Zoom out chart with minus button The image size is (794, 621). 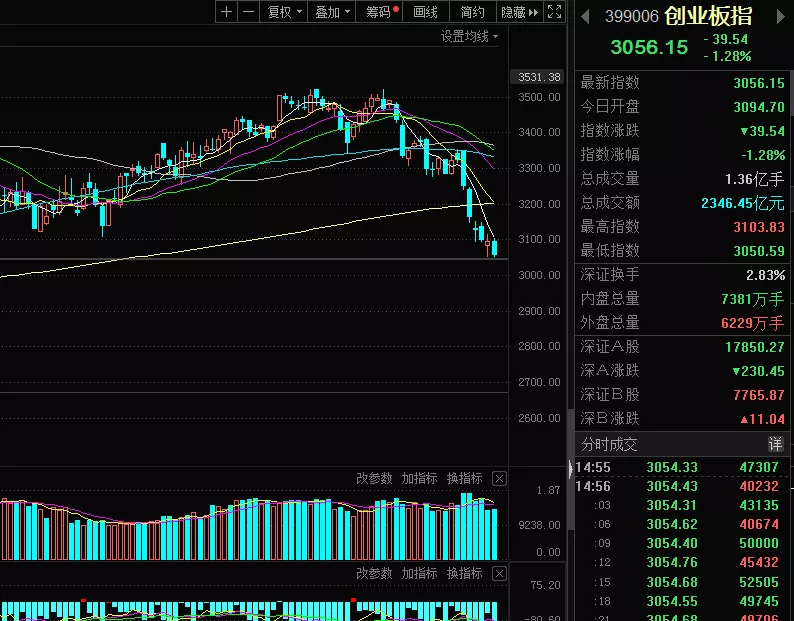pyautogui.click(x=249, y=12)
